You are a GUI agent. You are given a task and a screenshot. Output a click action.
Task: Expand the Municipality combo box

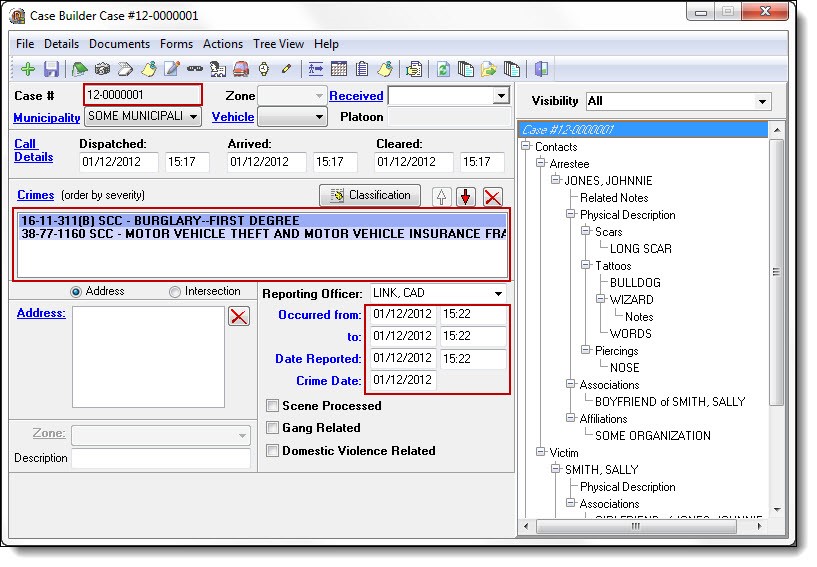click(193, 117)
